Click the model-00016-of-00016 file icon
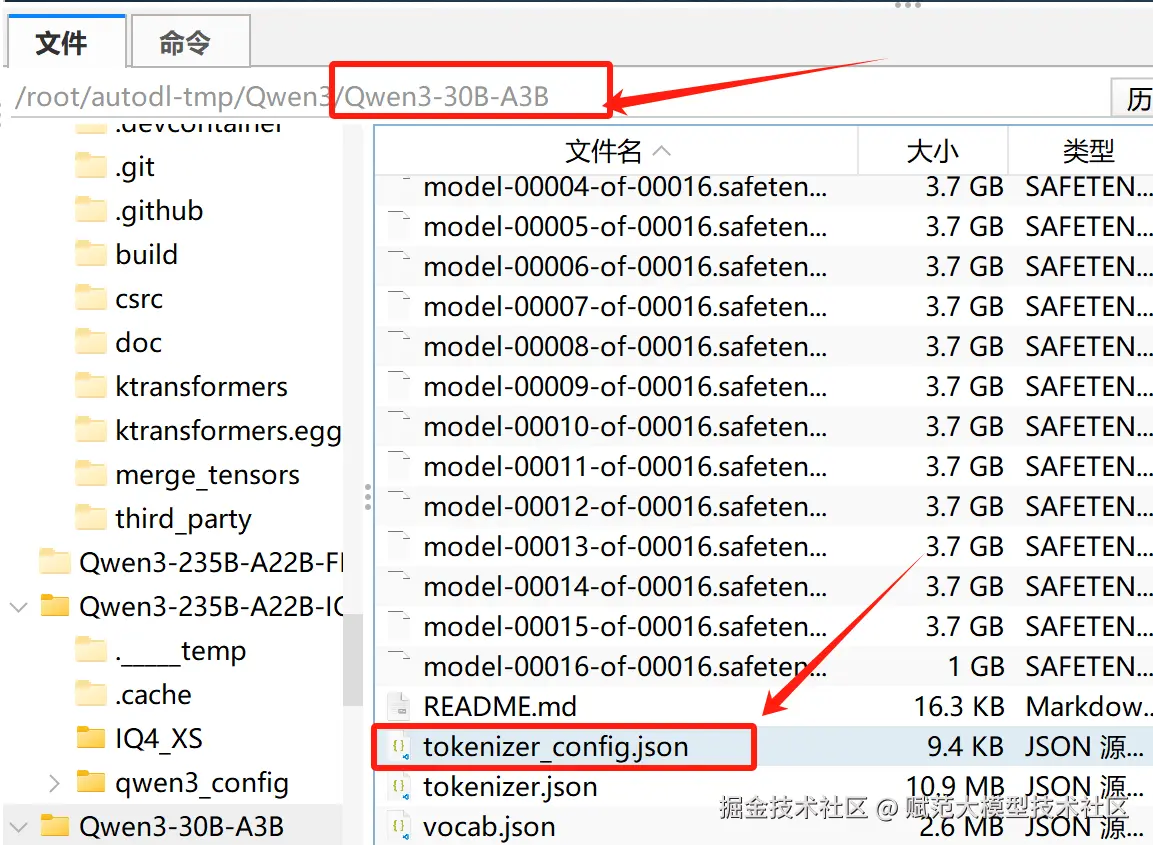Viewport: 1153px width, 845px height. pyautogui.click(x=399, y=666)
